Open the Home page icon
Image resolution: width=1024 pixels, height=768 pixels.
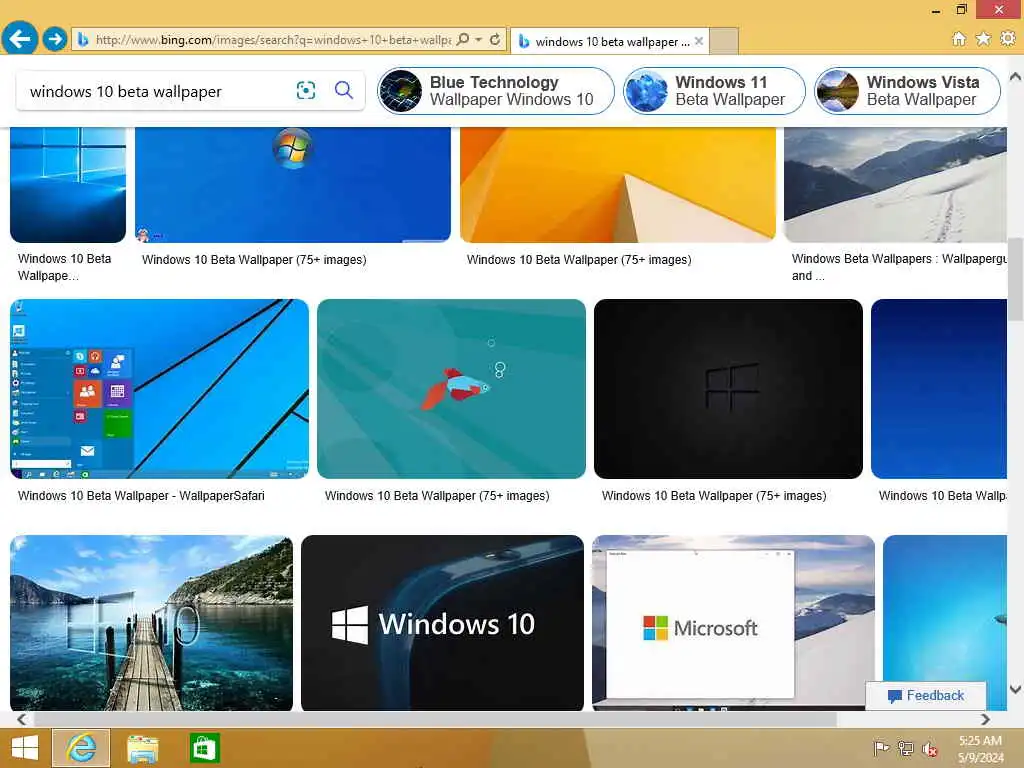[x=959, y=39]
